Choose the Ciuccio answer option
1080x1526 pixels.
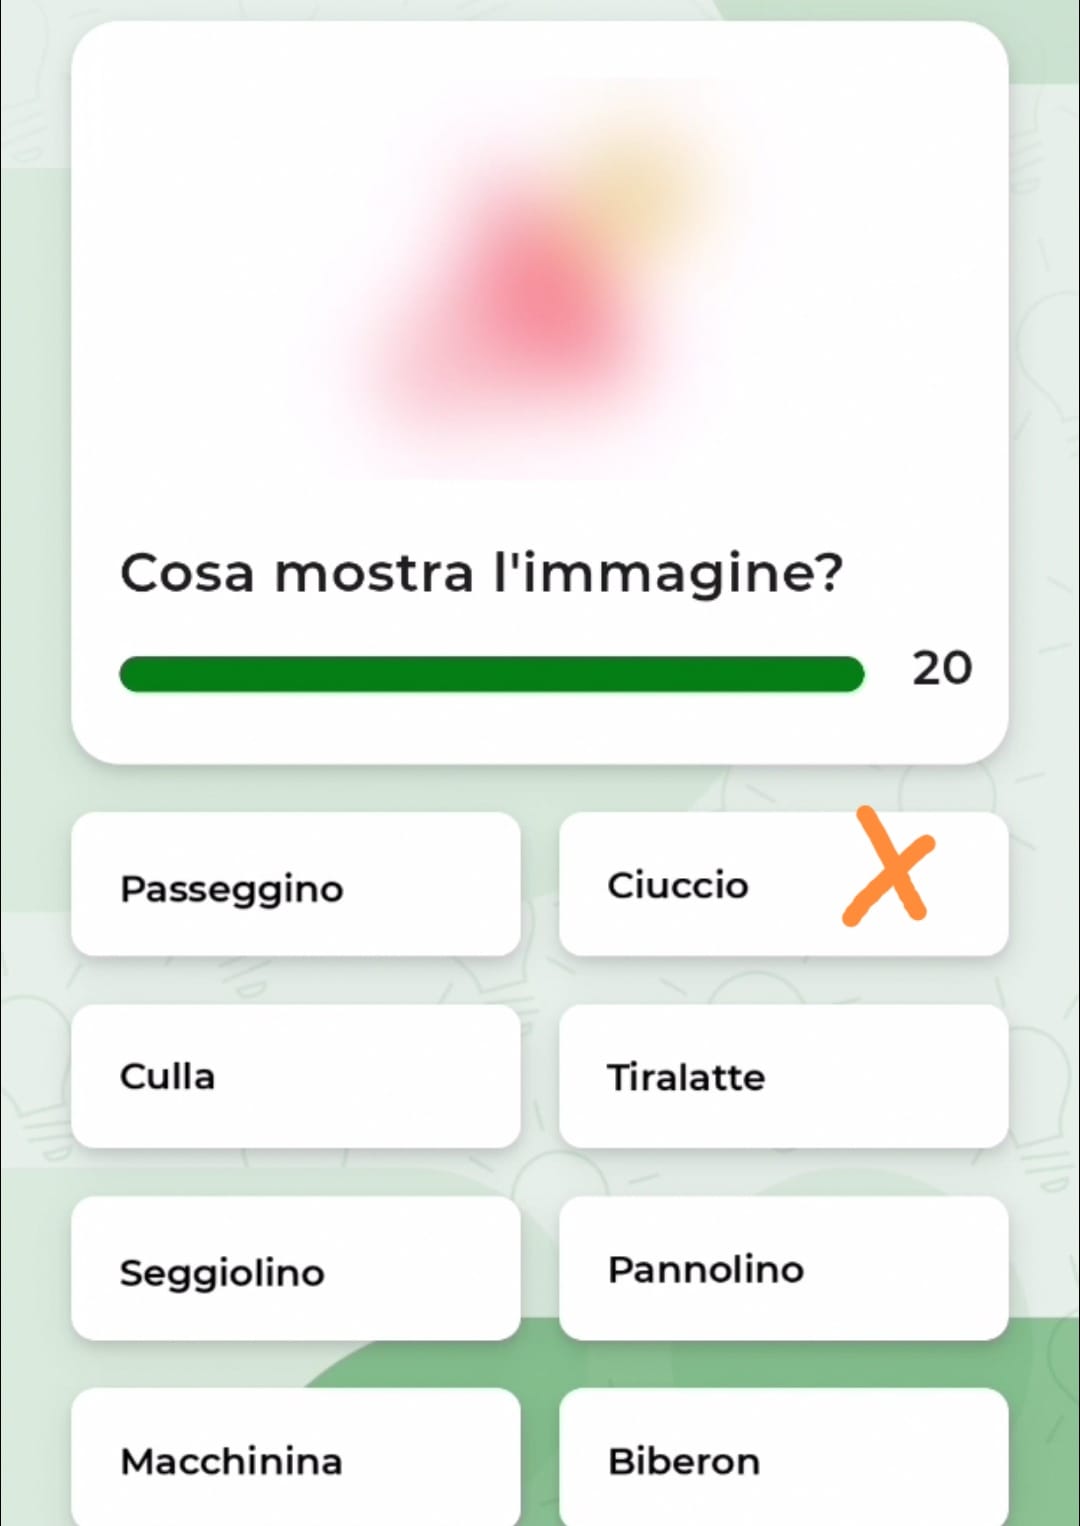point(700,886)
